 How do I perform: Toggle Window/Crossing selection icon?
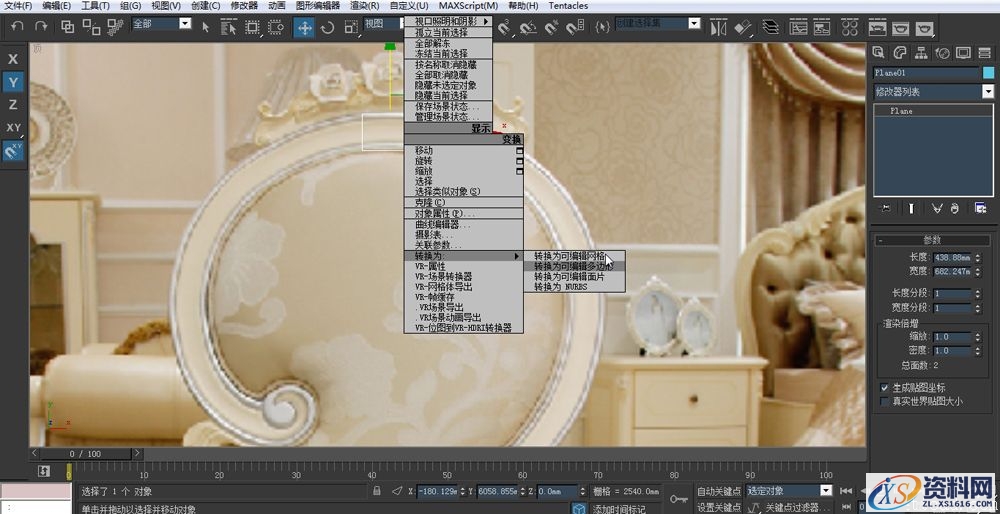pos(276,27)
